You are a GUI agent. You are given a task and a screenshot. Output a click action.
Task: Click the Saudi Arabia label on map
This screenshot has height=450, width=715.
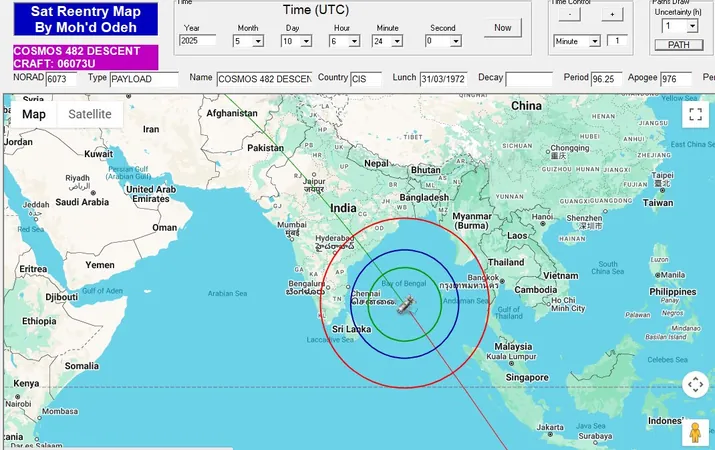click(x=82, y=202)
